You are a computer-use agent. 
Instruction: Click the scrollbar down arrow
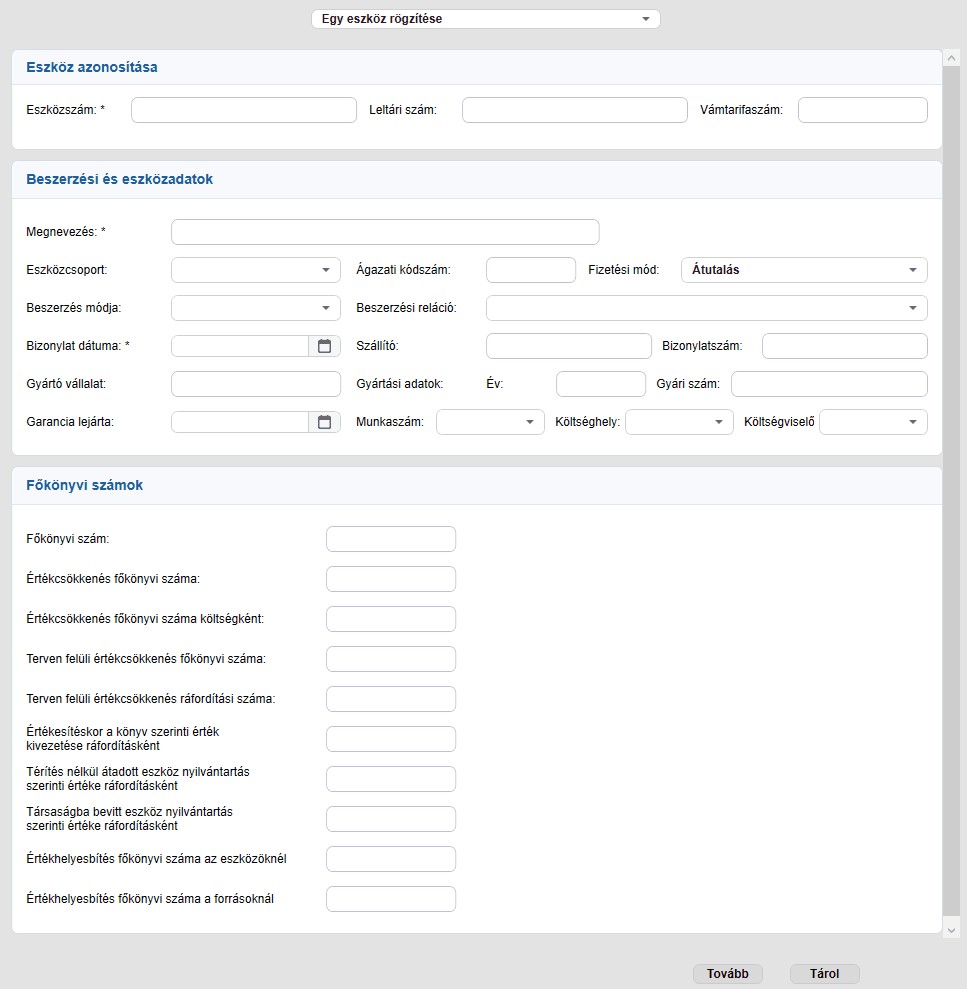point(951,930)
